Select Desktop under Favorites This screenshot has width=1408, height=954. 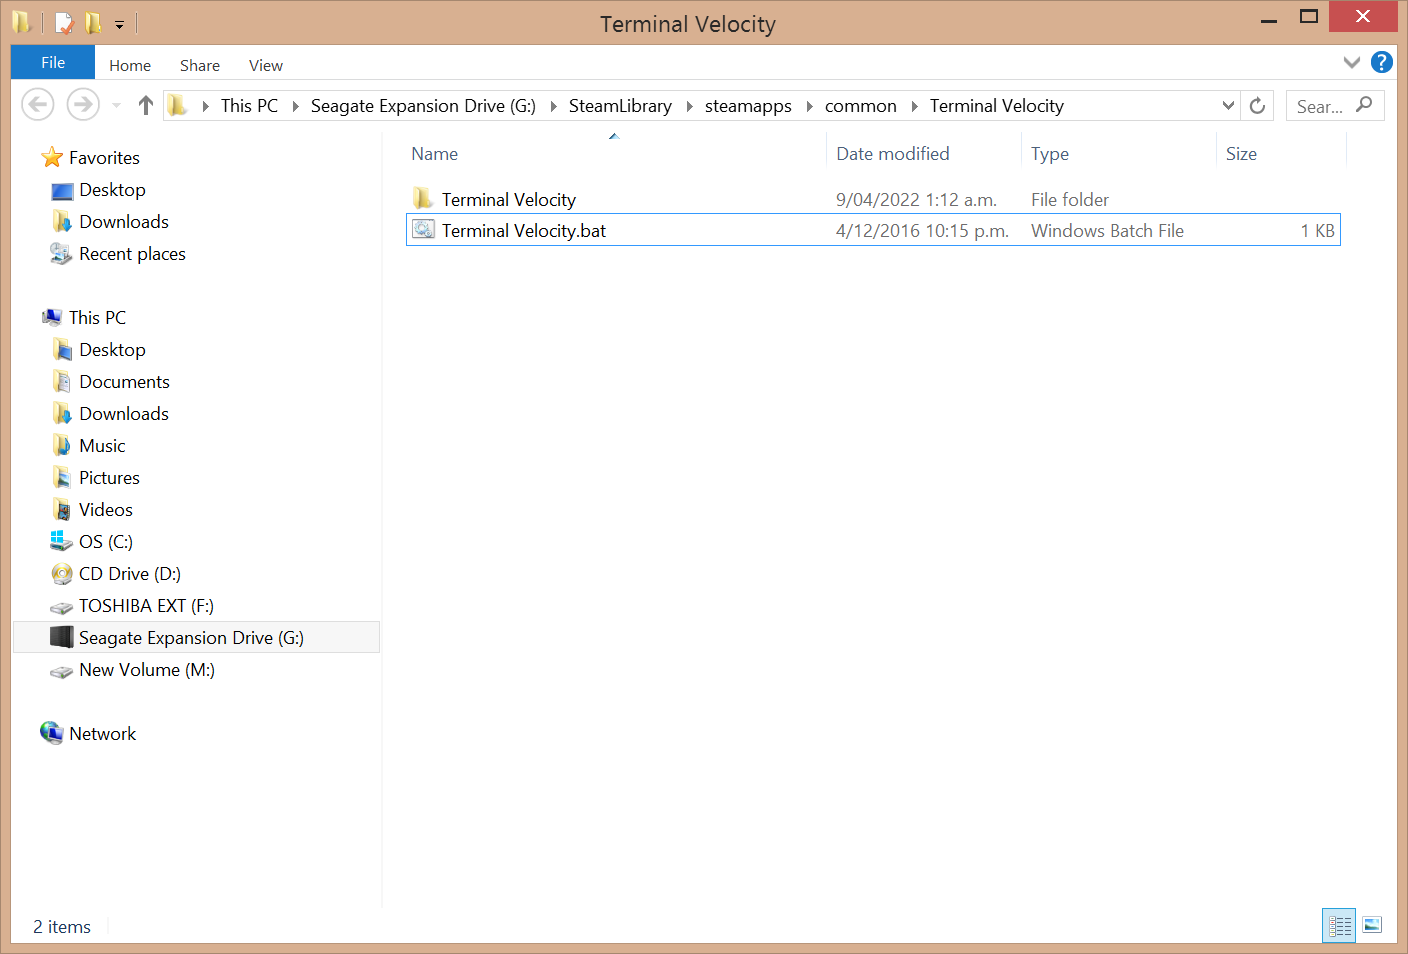coord(112,189)
